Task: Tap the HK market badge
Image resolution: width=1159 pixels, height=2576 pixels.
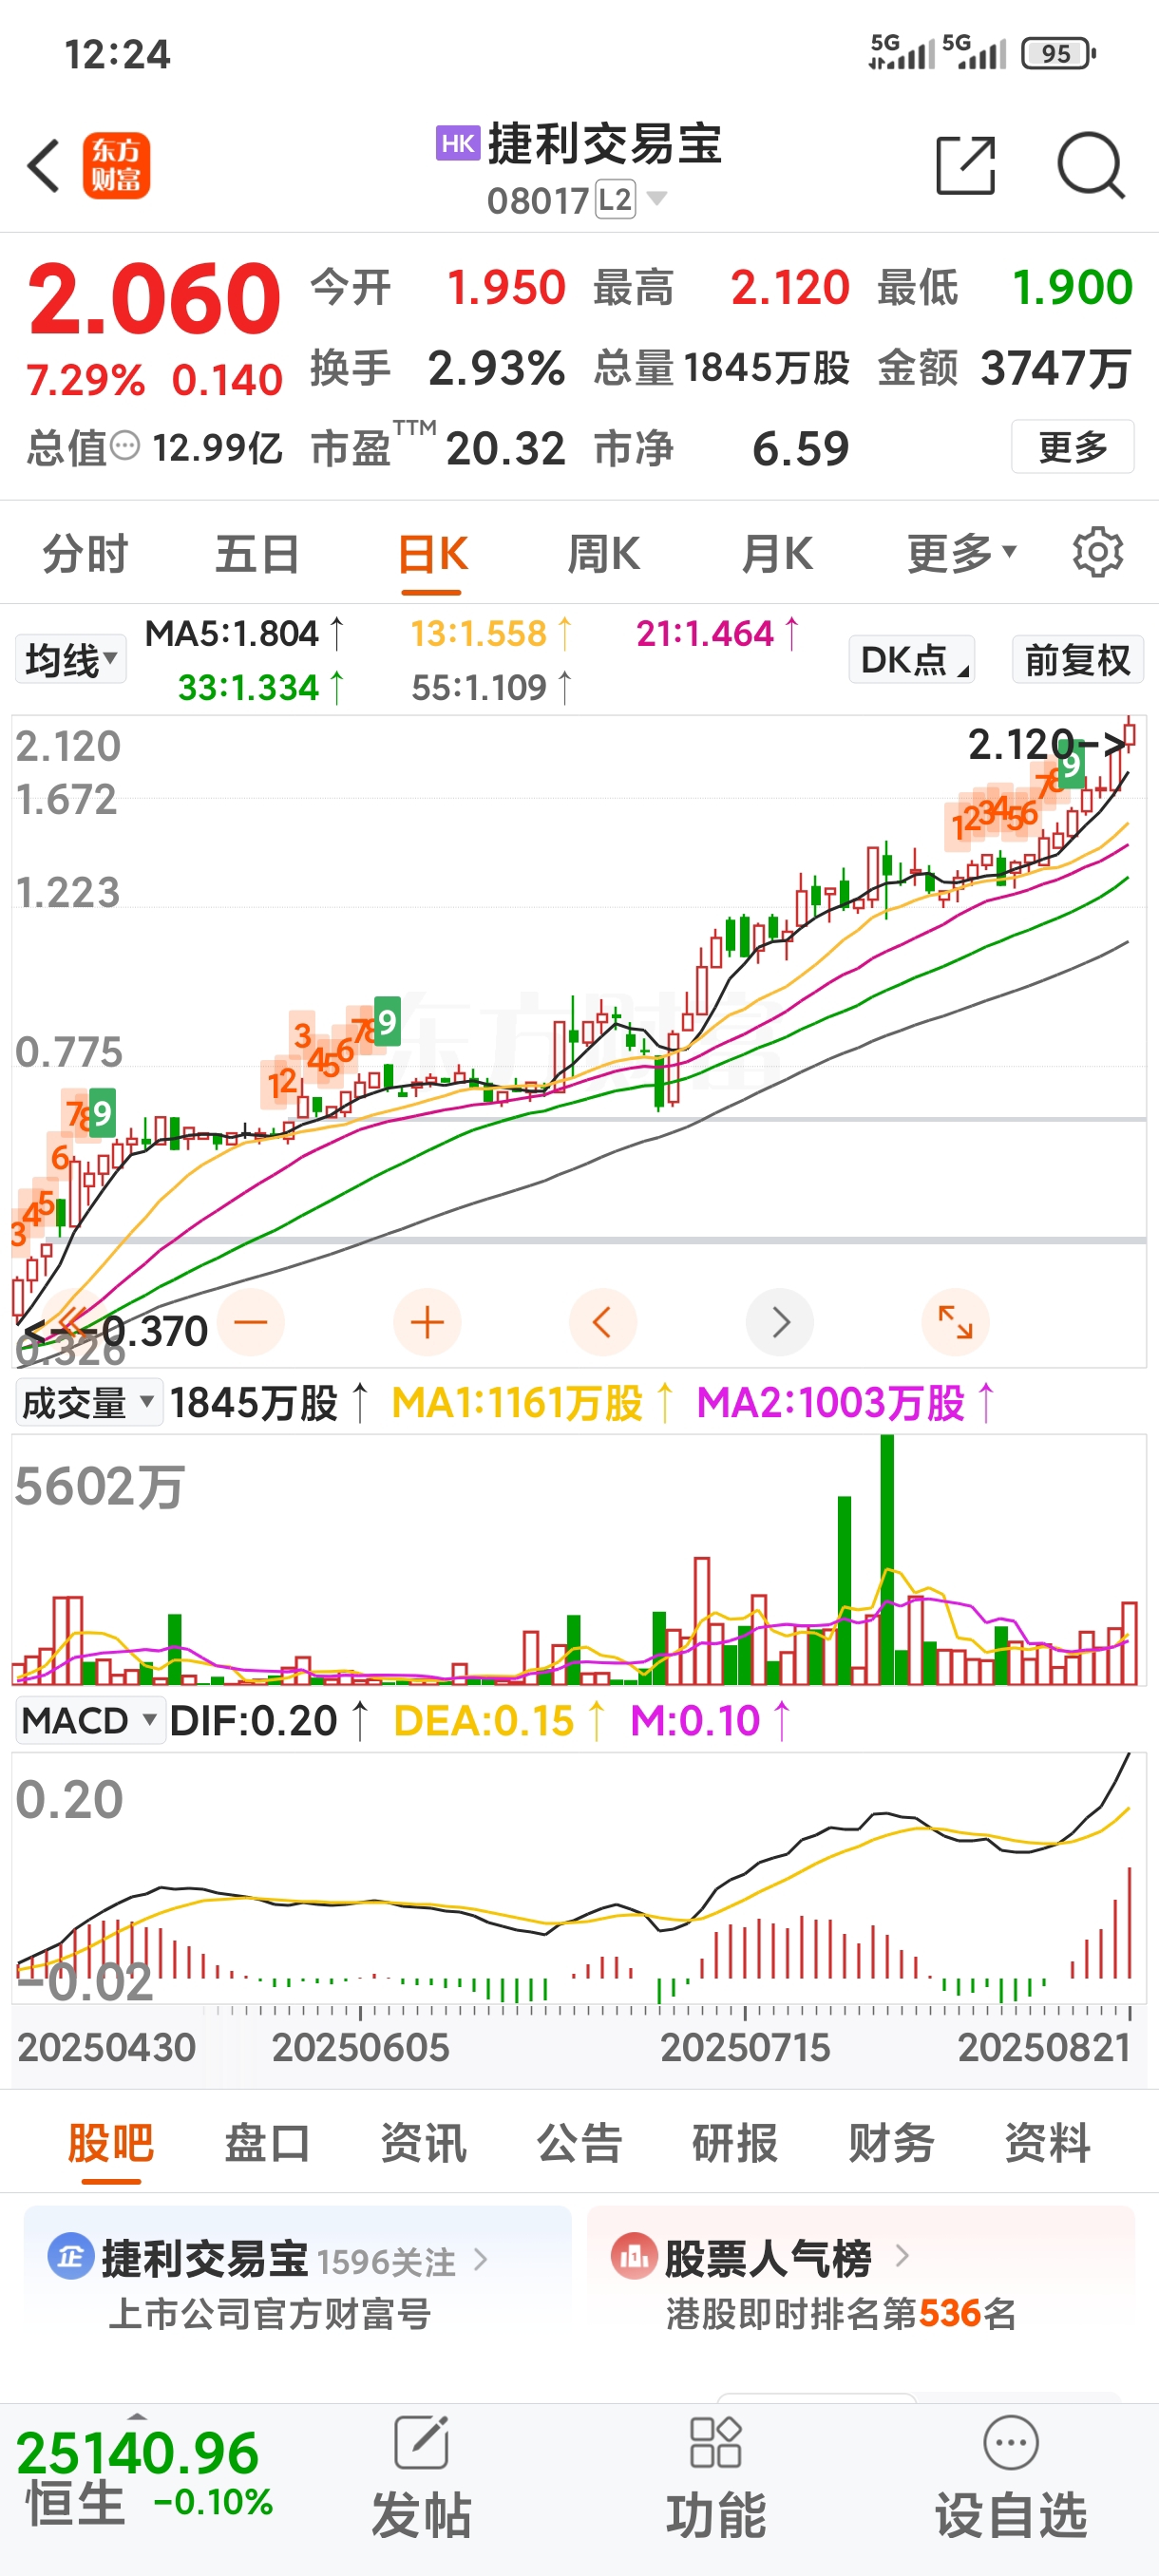Action: point(458,143)
